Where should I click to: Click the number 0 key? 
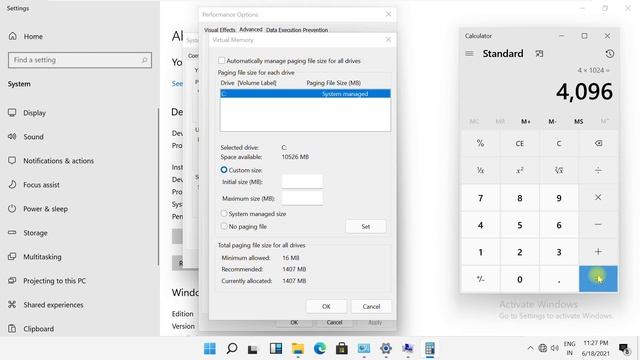click(x=520, y=279)
